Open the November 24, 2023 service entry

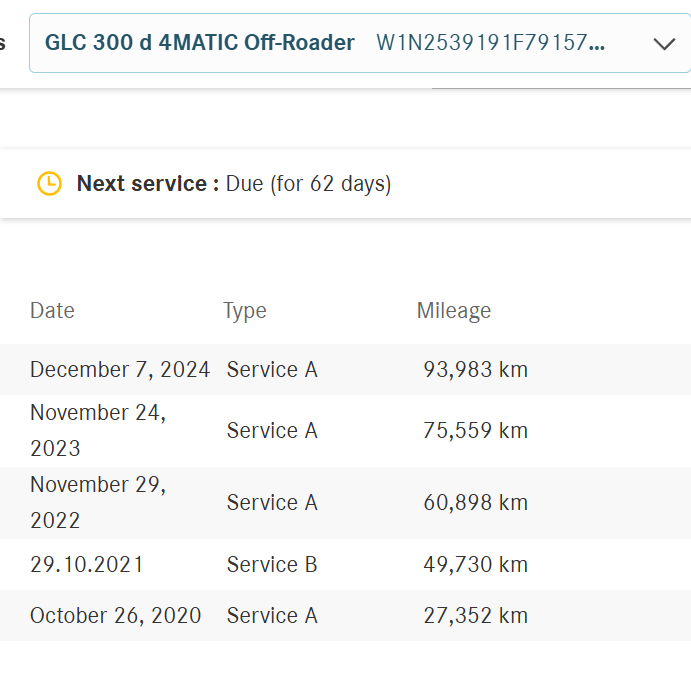click(346, 431)
